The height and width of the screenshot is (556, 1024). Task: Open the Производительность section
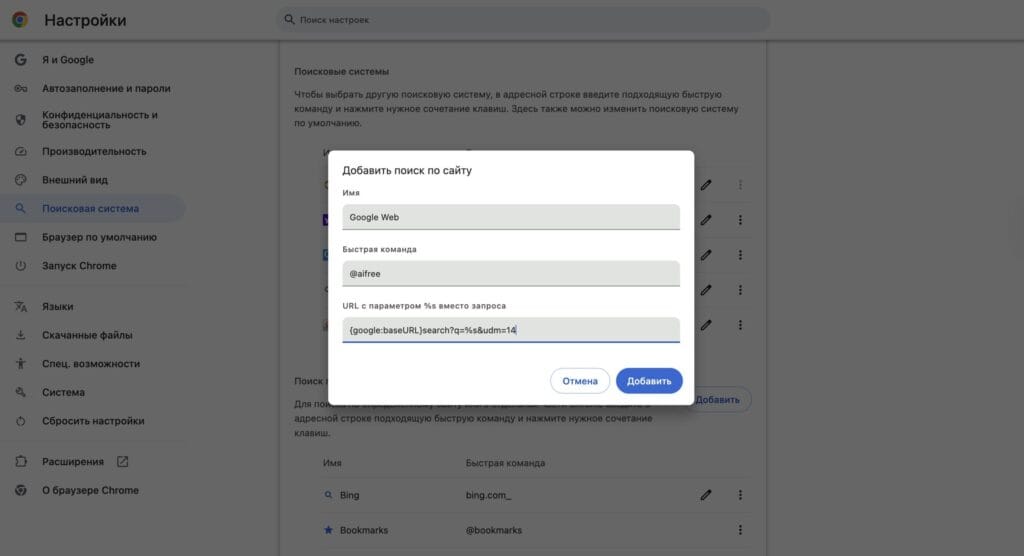pos(93,151)
